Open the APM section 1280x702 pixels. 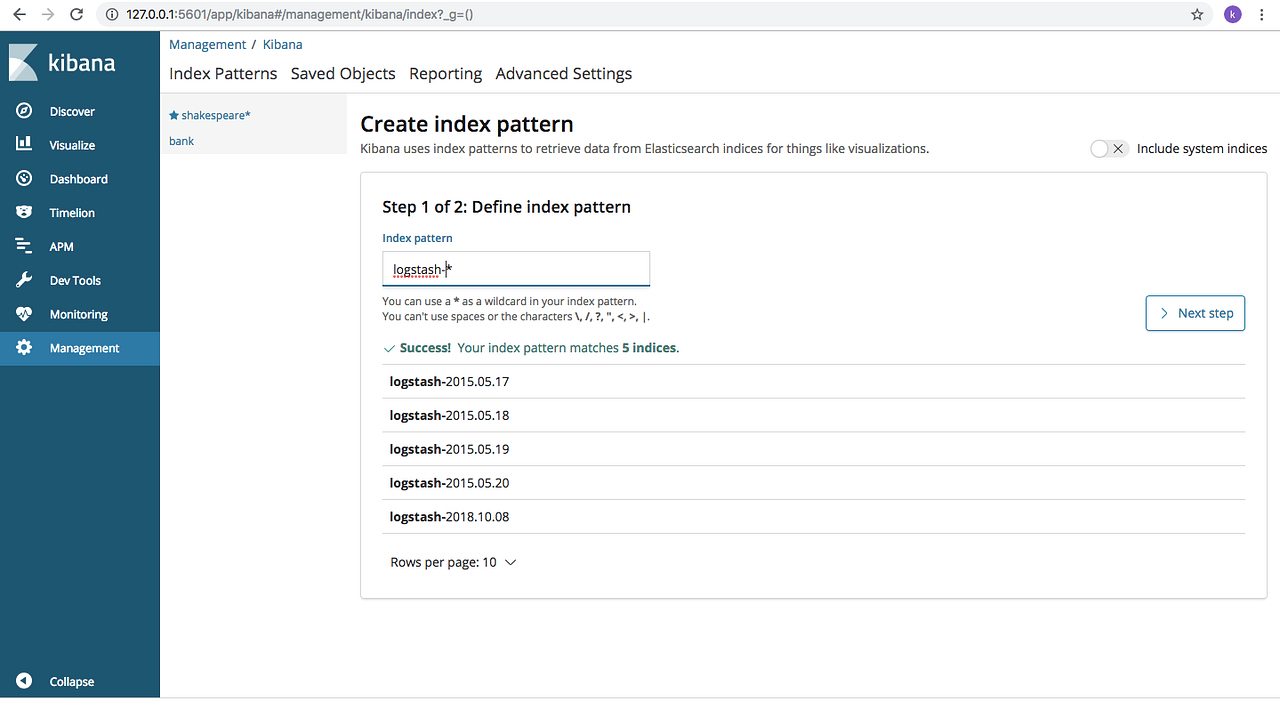25,246
